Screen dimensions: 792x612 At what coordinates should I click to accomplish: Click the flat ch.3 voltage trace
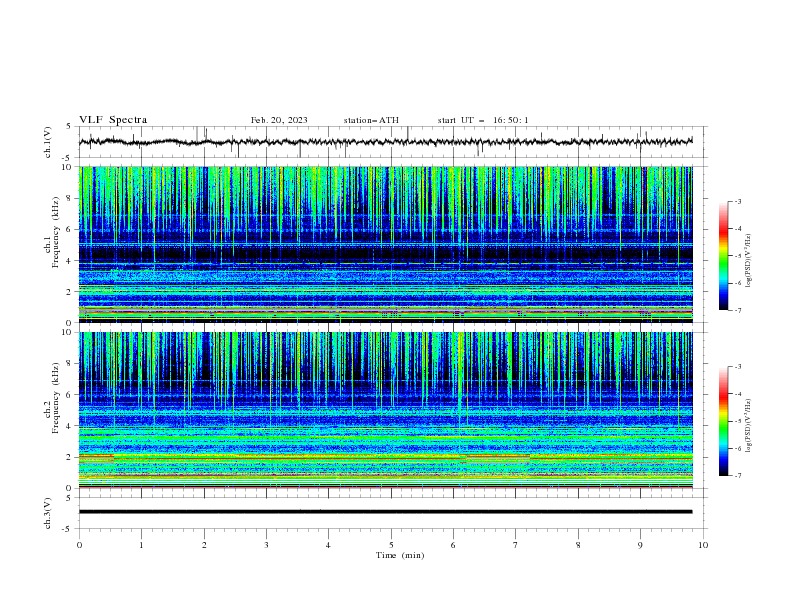[x=386, y=512]
